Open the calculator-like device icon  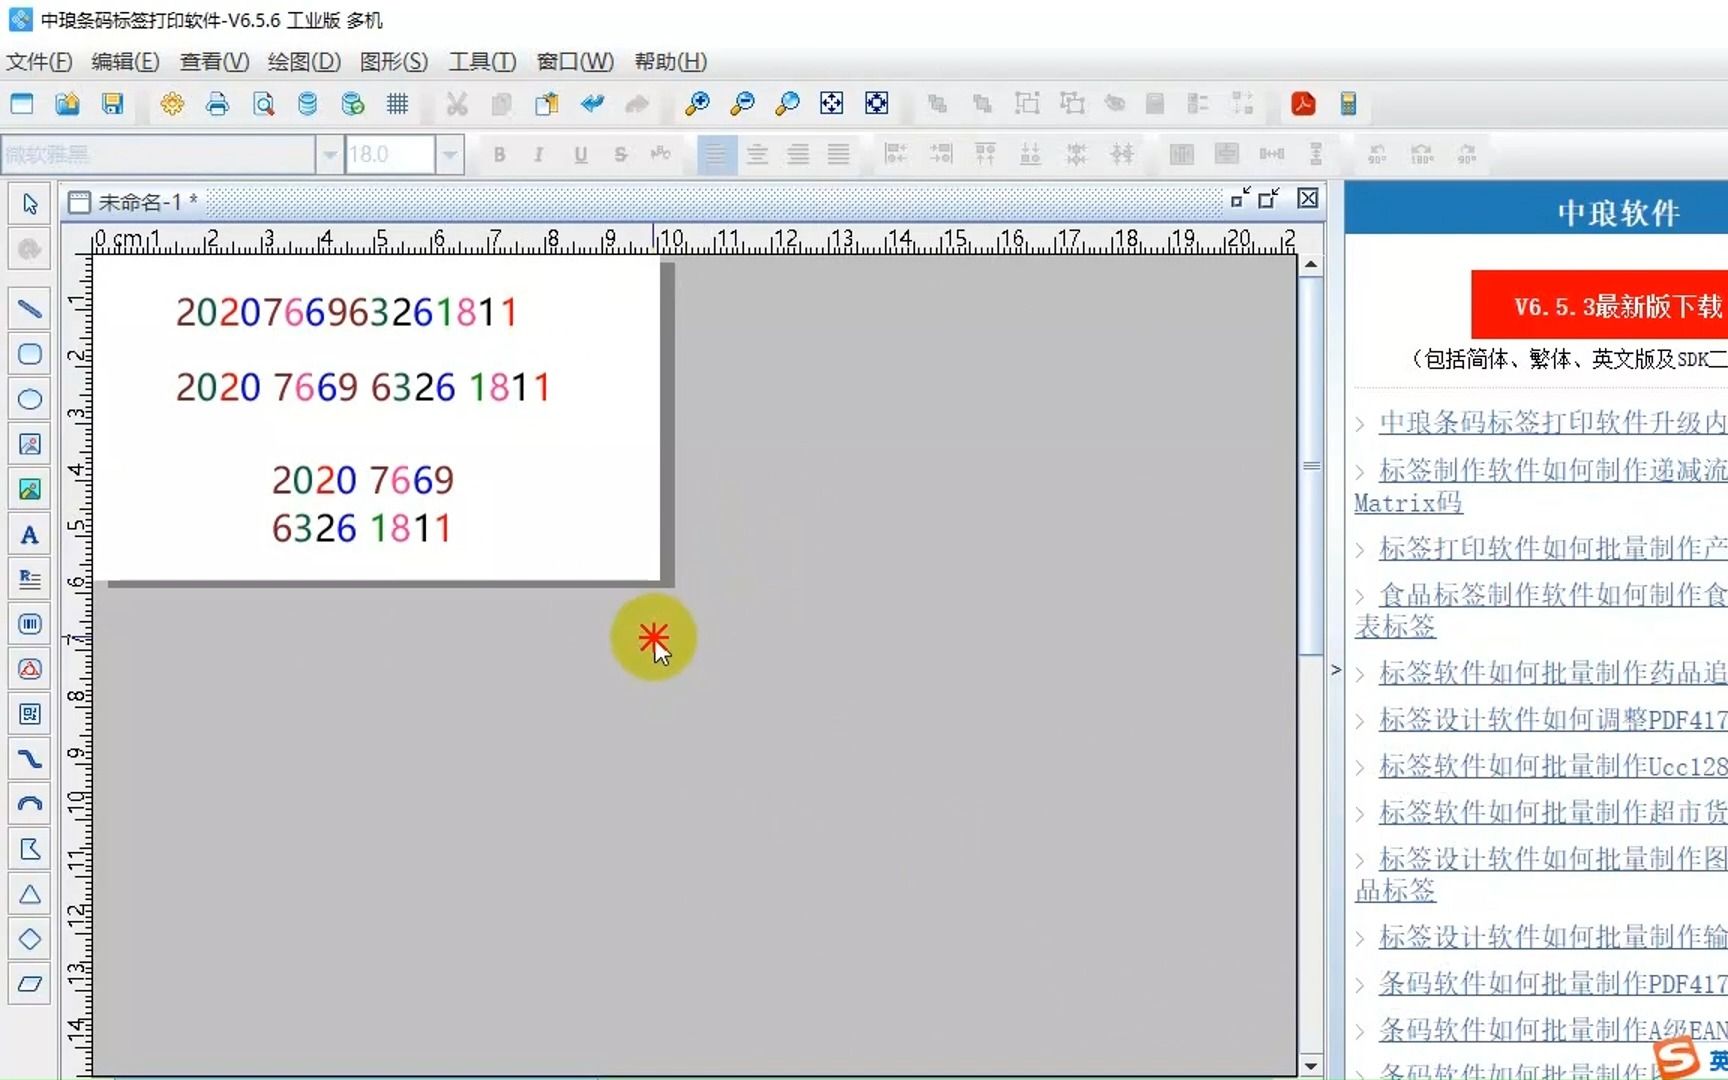tap(1348, 104)
